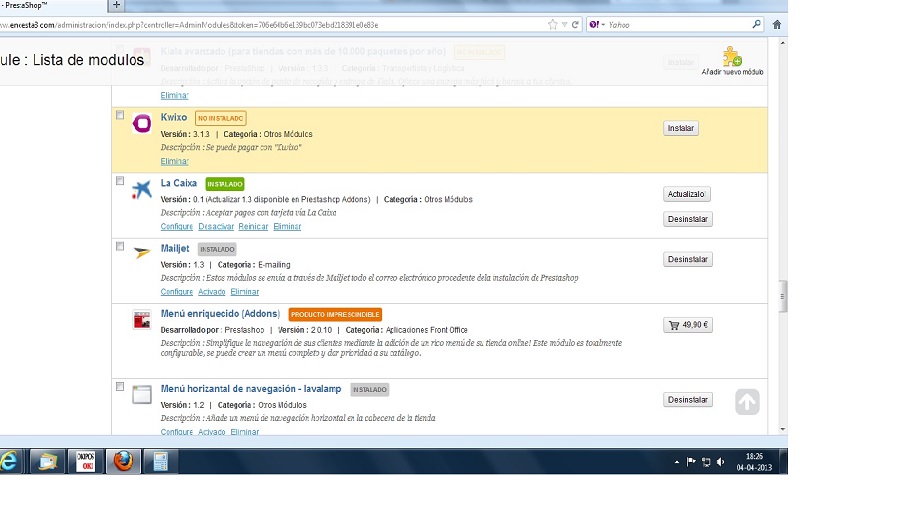Viewport: 900px width, 506px height.
Task: Click the scrollbar down arrow
Action: [x=783, y=430]
